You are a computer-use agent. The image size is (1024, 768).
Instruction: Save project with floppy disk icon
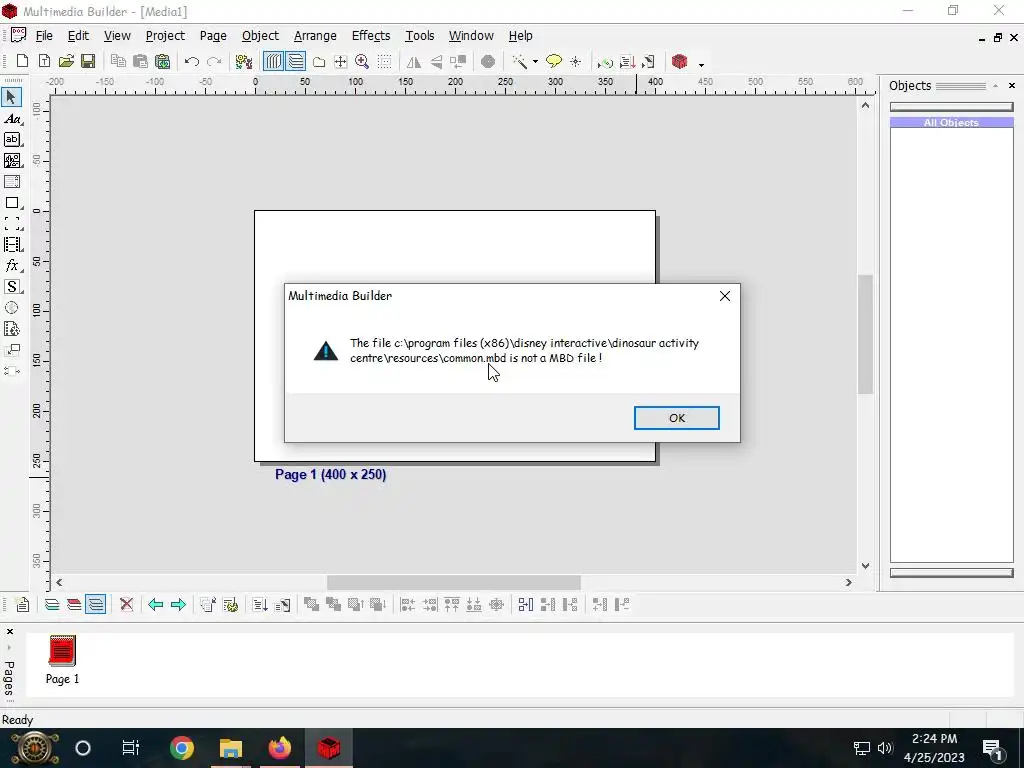[88, 61]
